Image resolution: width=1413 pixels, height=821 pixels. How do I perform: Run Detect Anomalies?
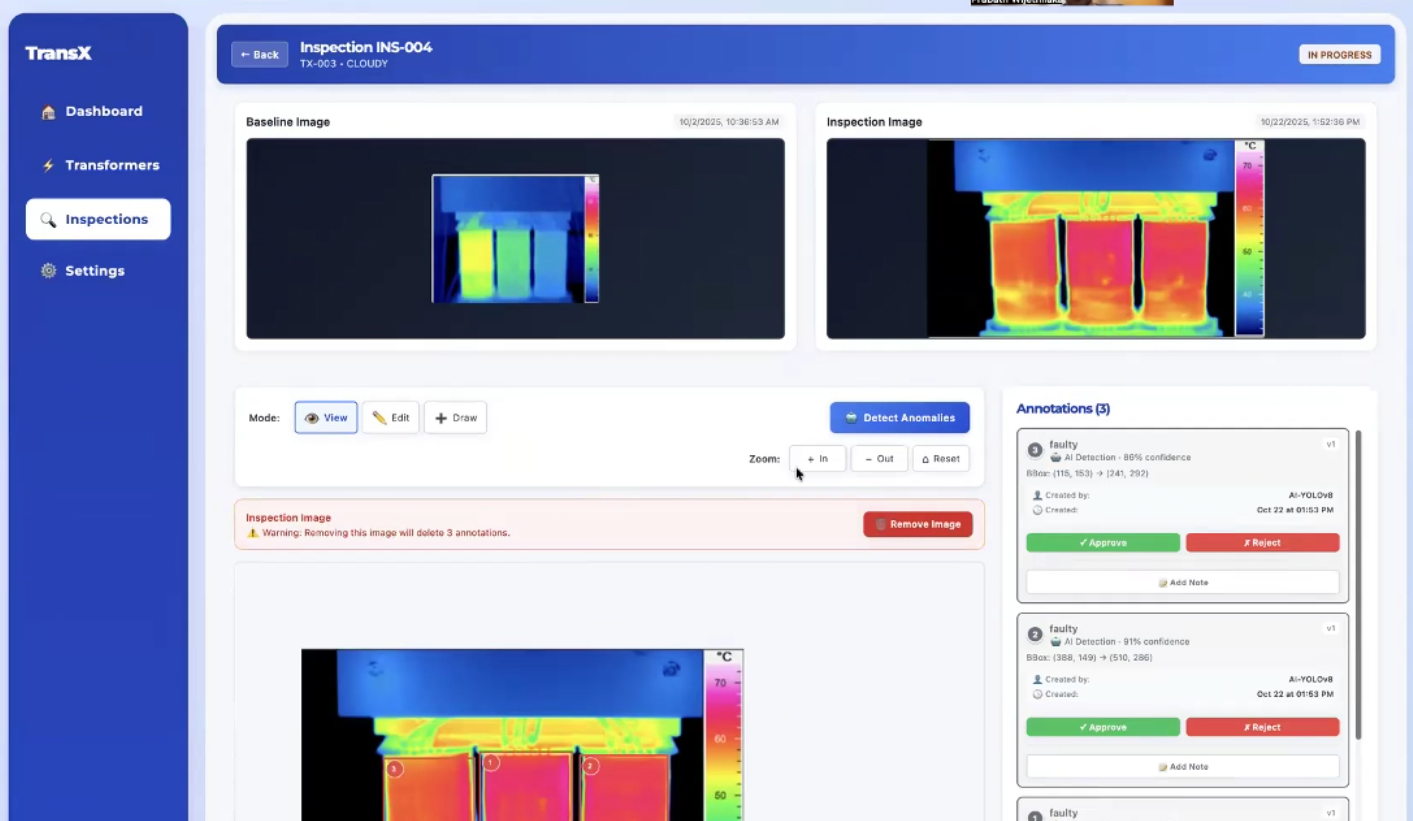click(900, 418)
